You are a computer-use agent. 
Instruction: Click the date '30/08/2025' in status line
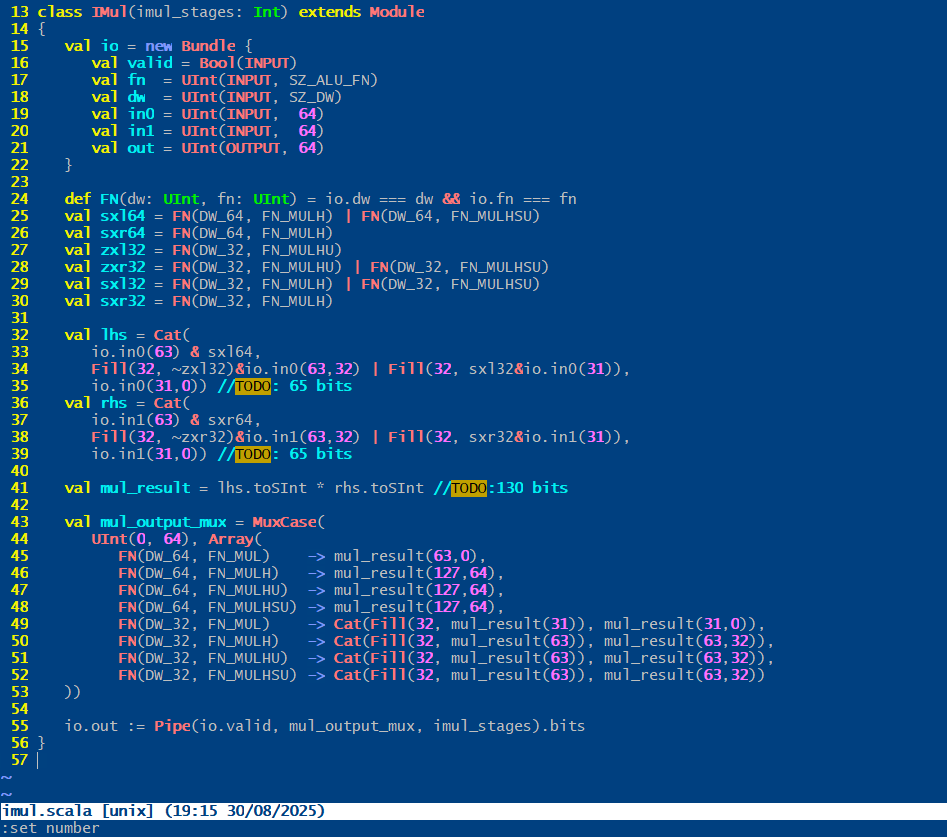tap(271, 810)
